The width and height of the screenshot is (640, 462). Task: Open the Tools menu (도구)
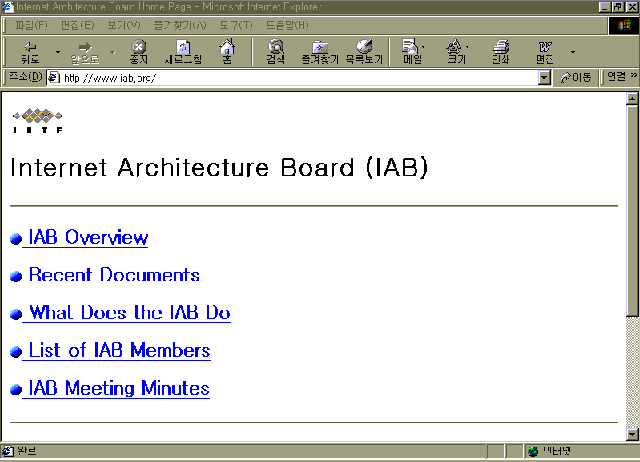pyautogui.click(x=236, y=25)
